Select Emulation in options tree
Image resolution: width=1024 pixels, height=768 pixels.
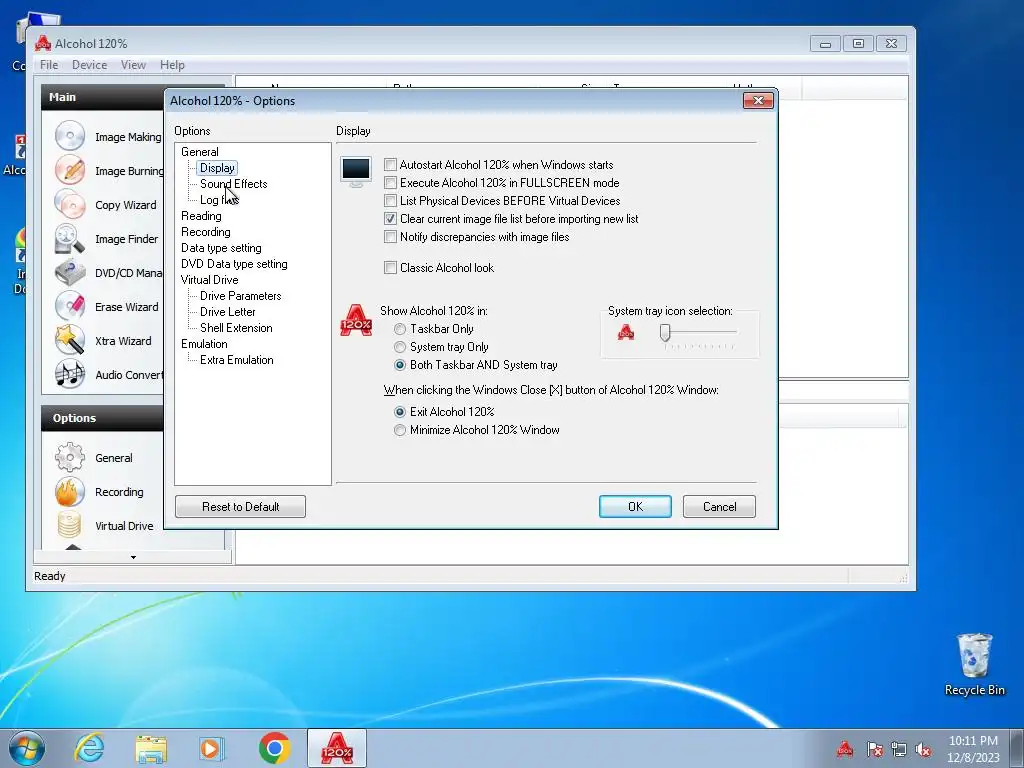click(204, 344)
